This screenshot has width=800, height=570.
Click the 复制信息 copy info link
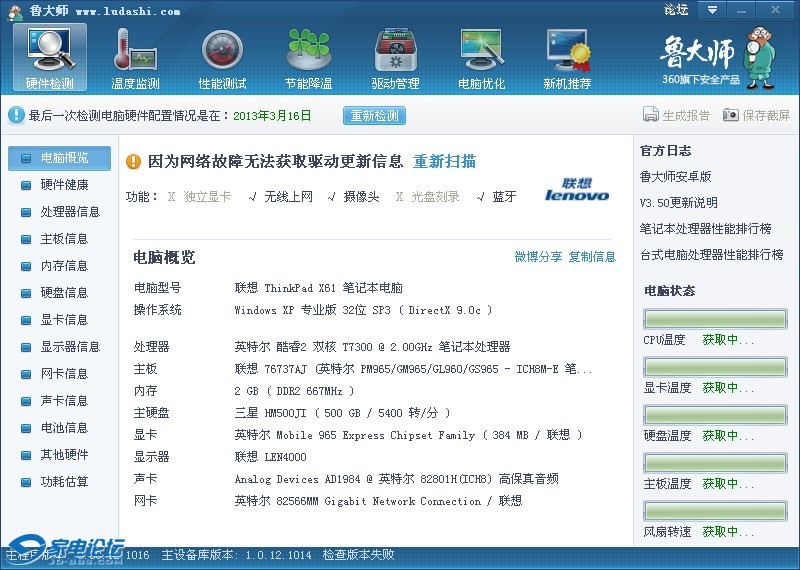592,257
